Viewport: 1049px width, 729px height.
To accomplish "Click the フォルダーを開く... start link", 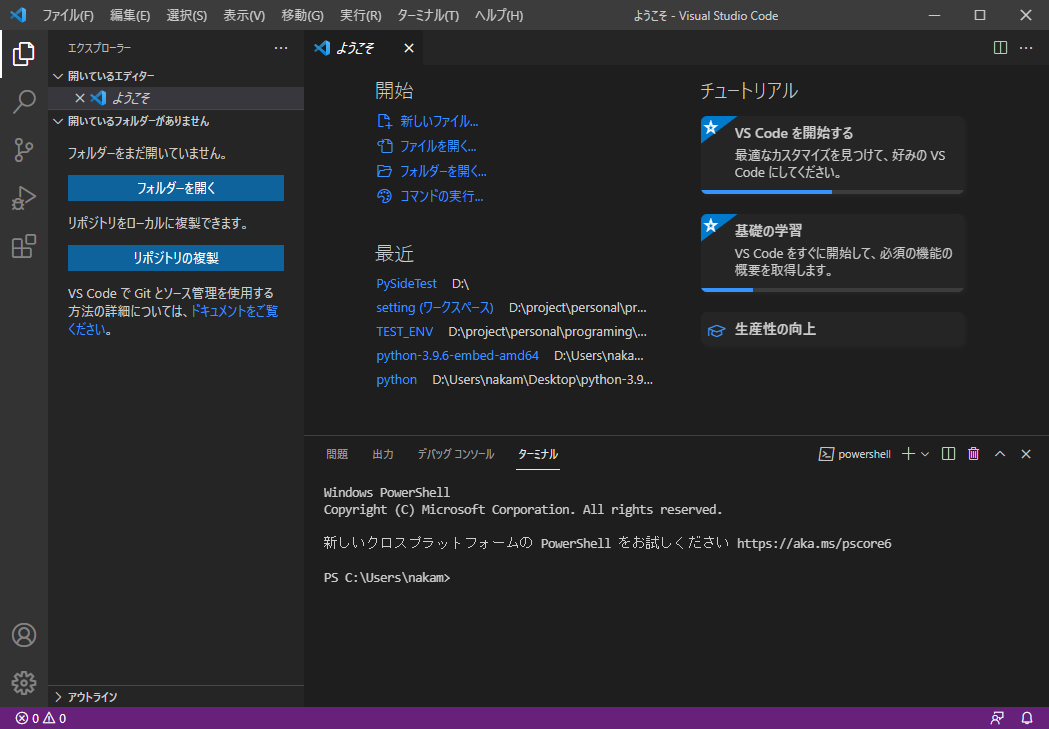I will (432, 171).
